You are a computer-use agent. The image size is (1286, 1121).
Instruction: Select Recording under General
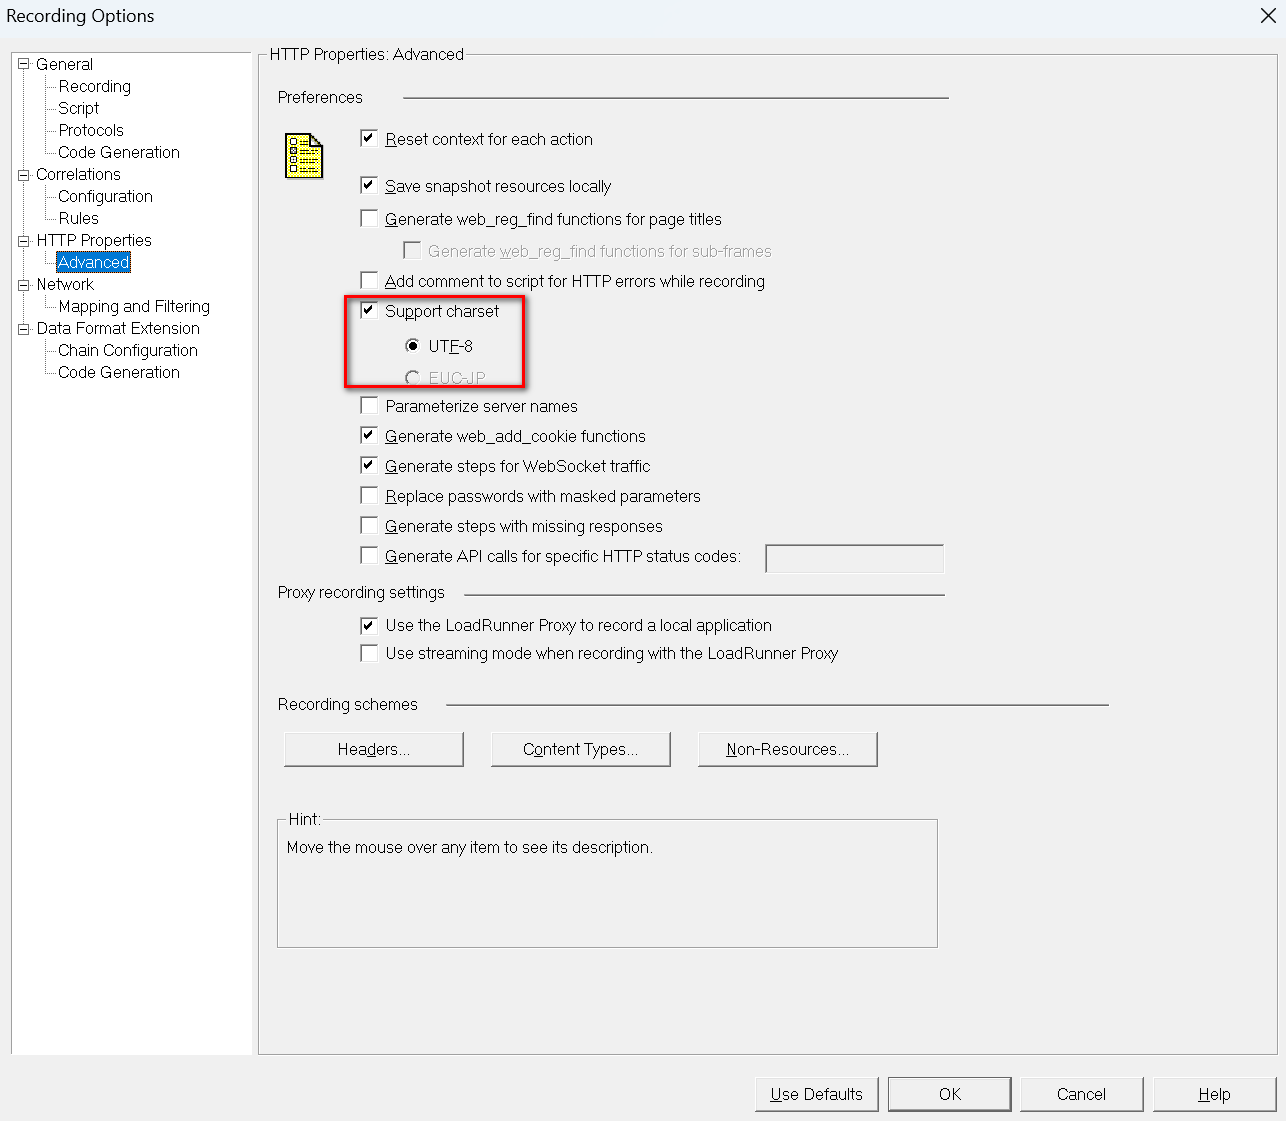tap(94, 86)
